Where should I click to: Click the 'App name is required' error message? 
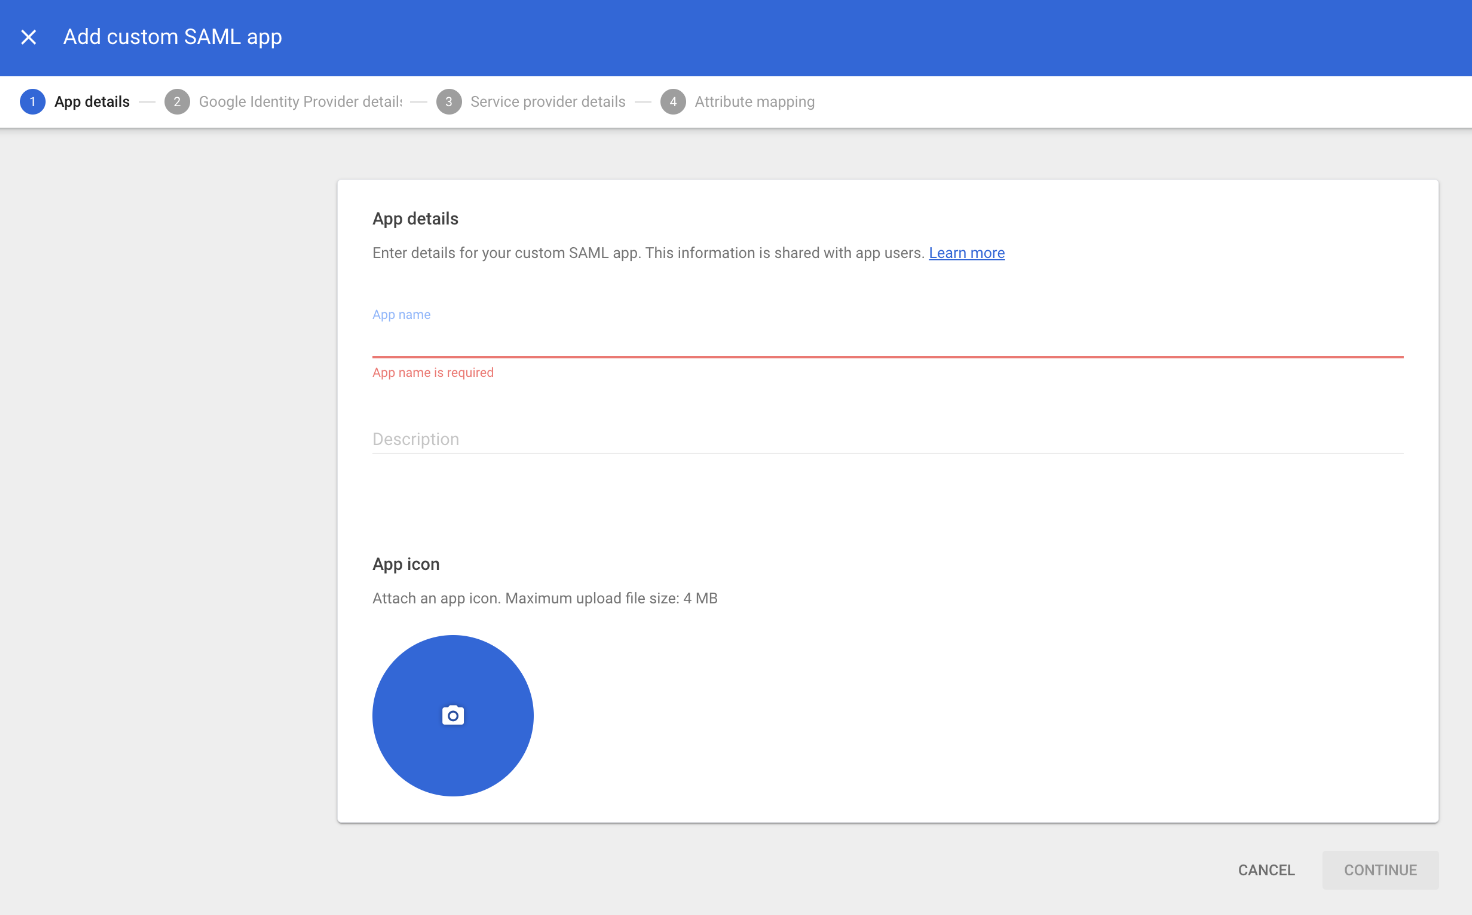[433, 373]
